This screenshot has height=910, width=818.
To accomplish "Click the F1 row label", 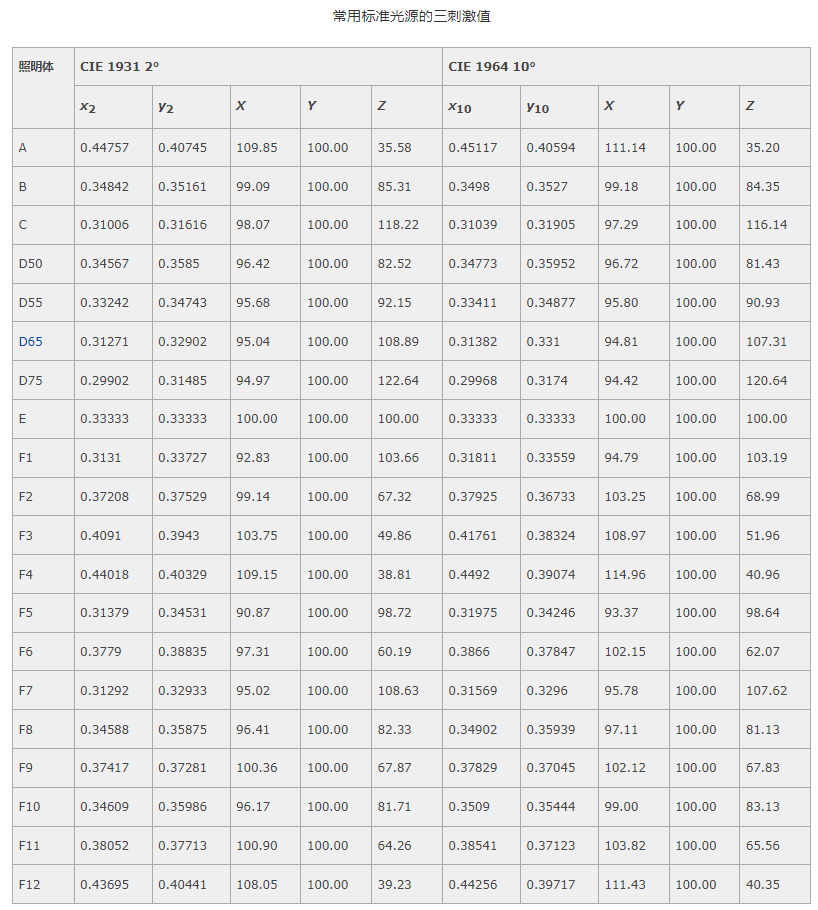I will pyautogui.click(x=25, y=458).
